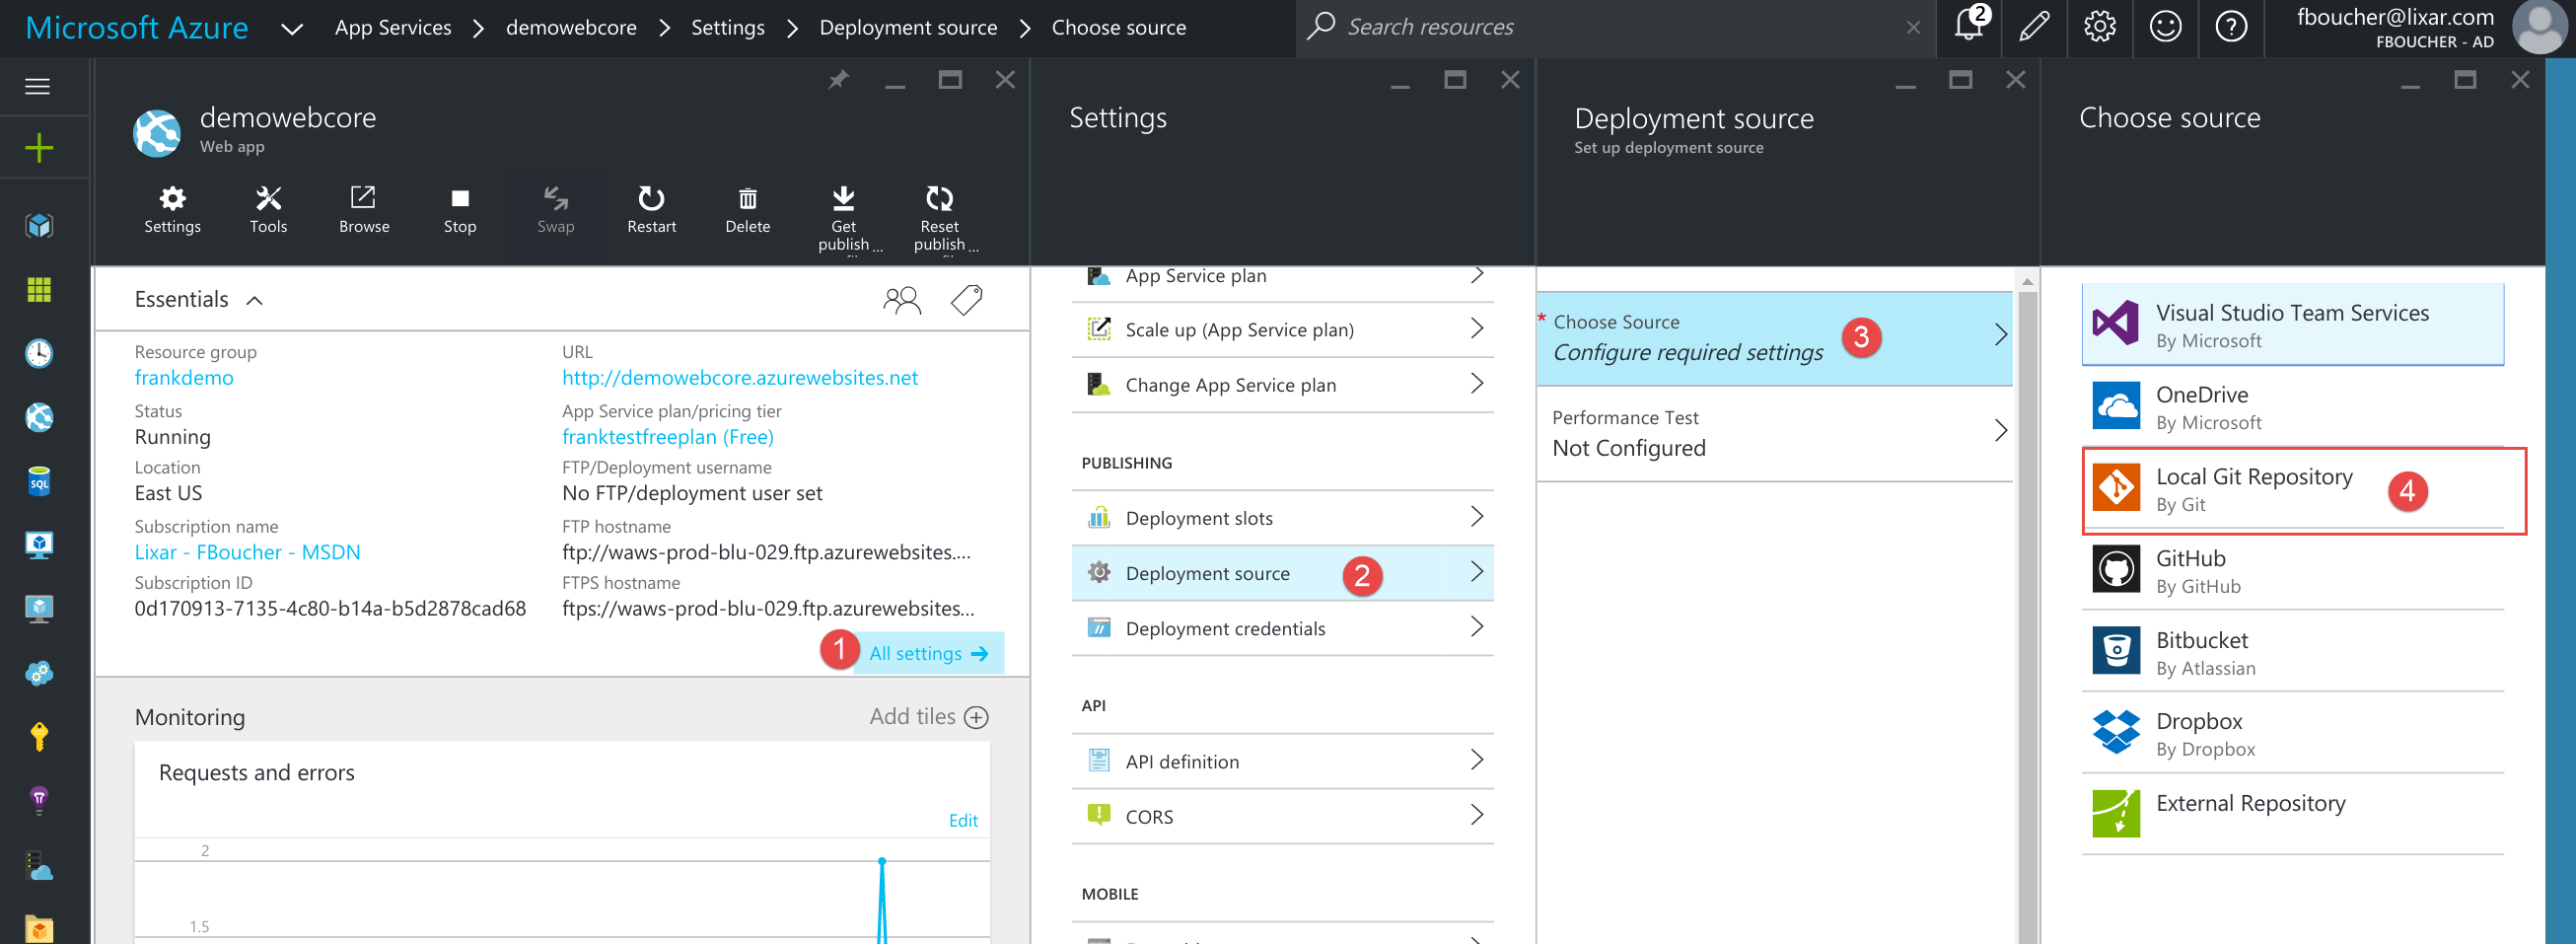2576x944 pixels.
Task: Select Bitbucket by Atlassian
Action: coord(2292,653)
